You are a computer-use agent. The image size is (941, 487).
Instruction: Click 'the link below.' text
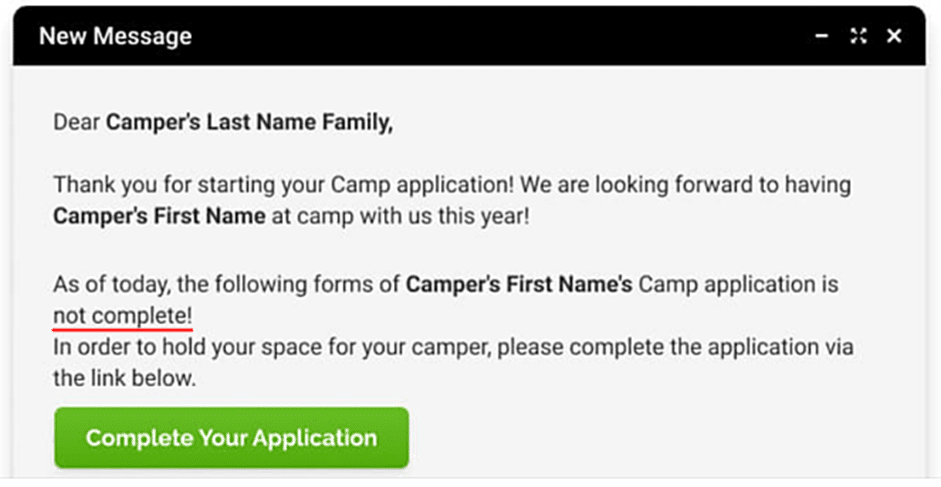(125, 379)
